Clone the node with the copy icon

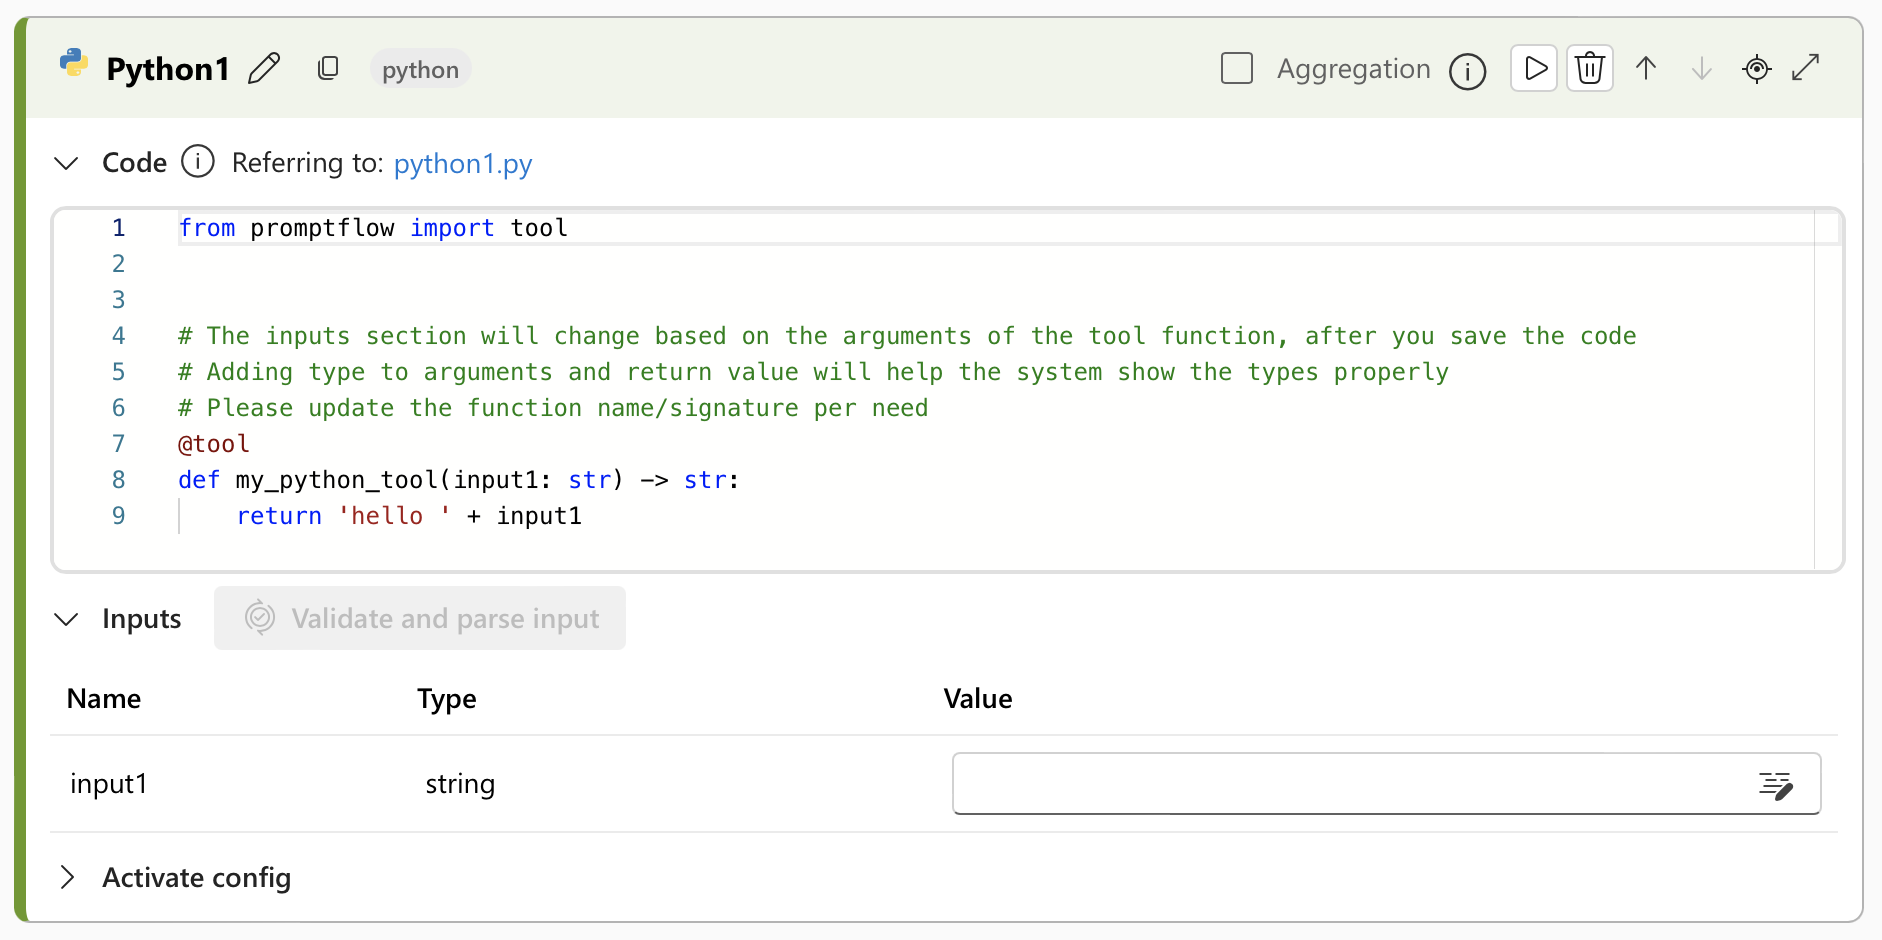(328, 68)
